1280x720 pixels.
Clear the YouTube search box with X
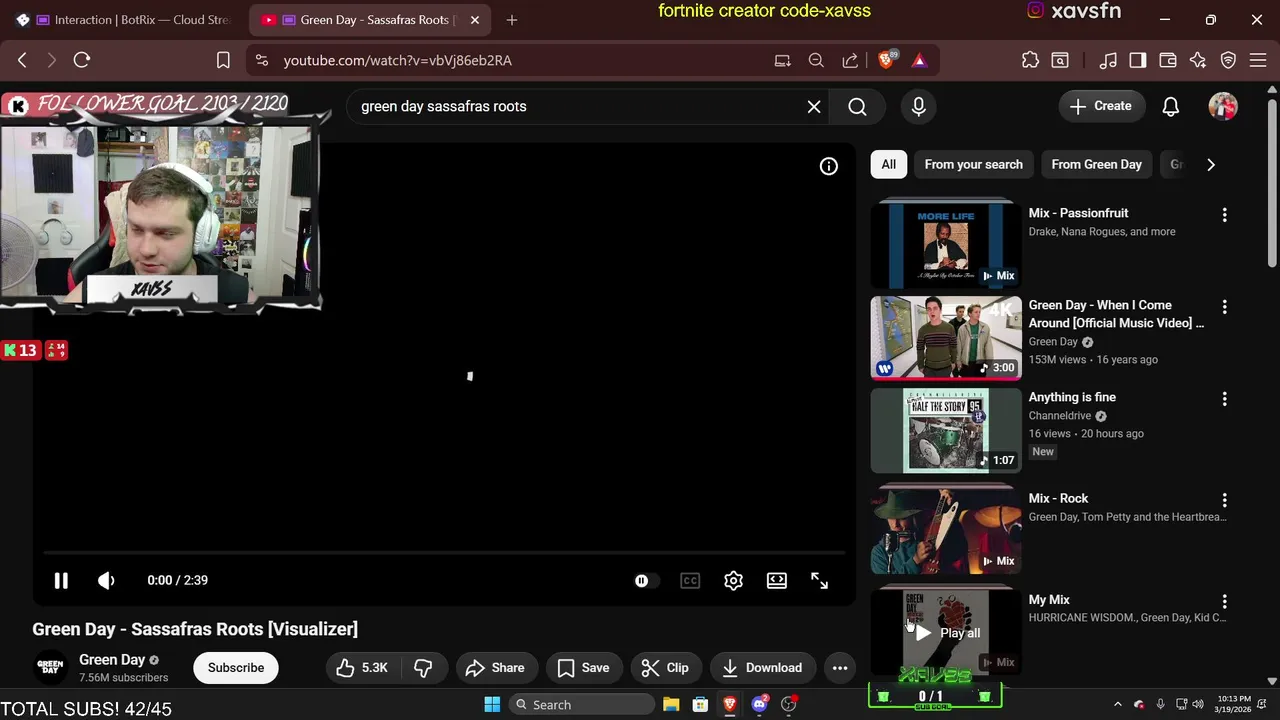[x=814, y=106]
